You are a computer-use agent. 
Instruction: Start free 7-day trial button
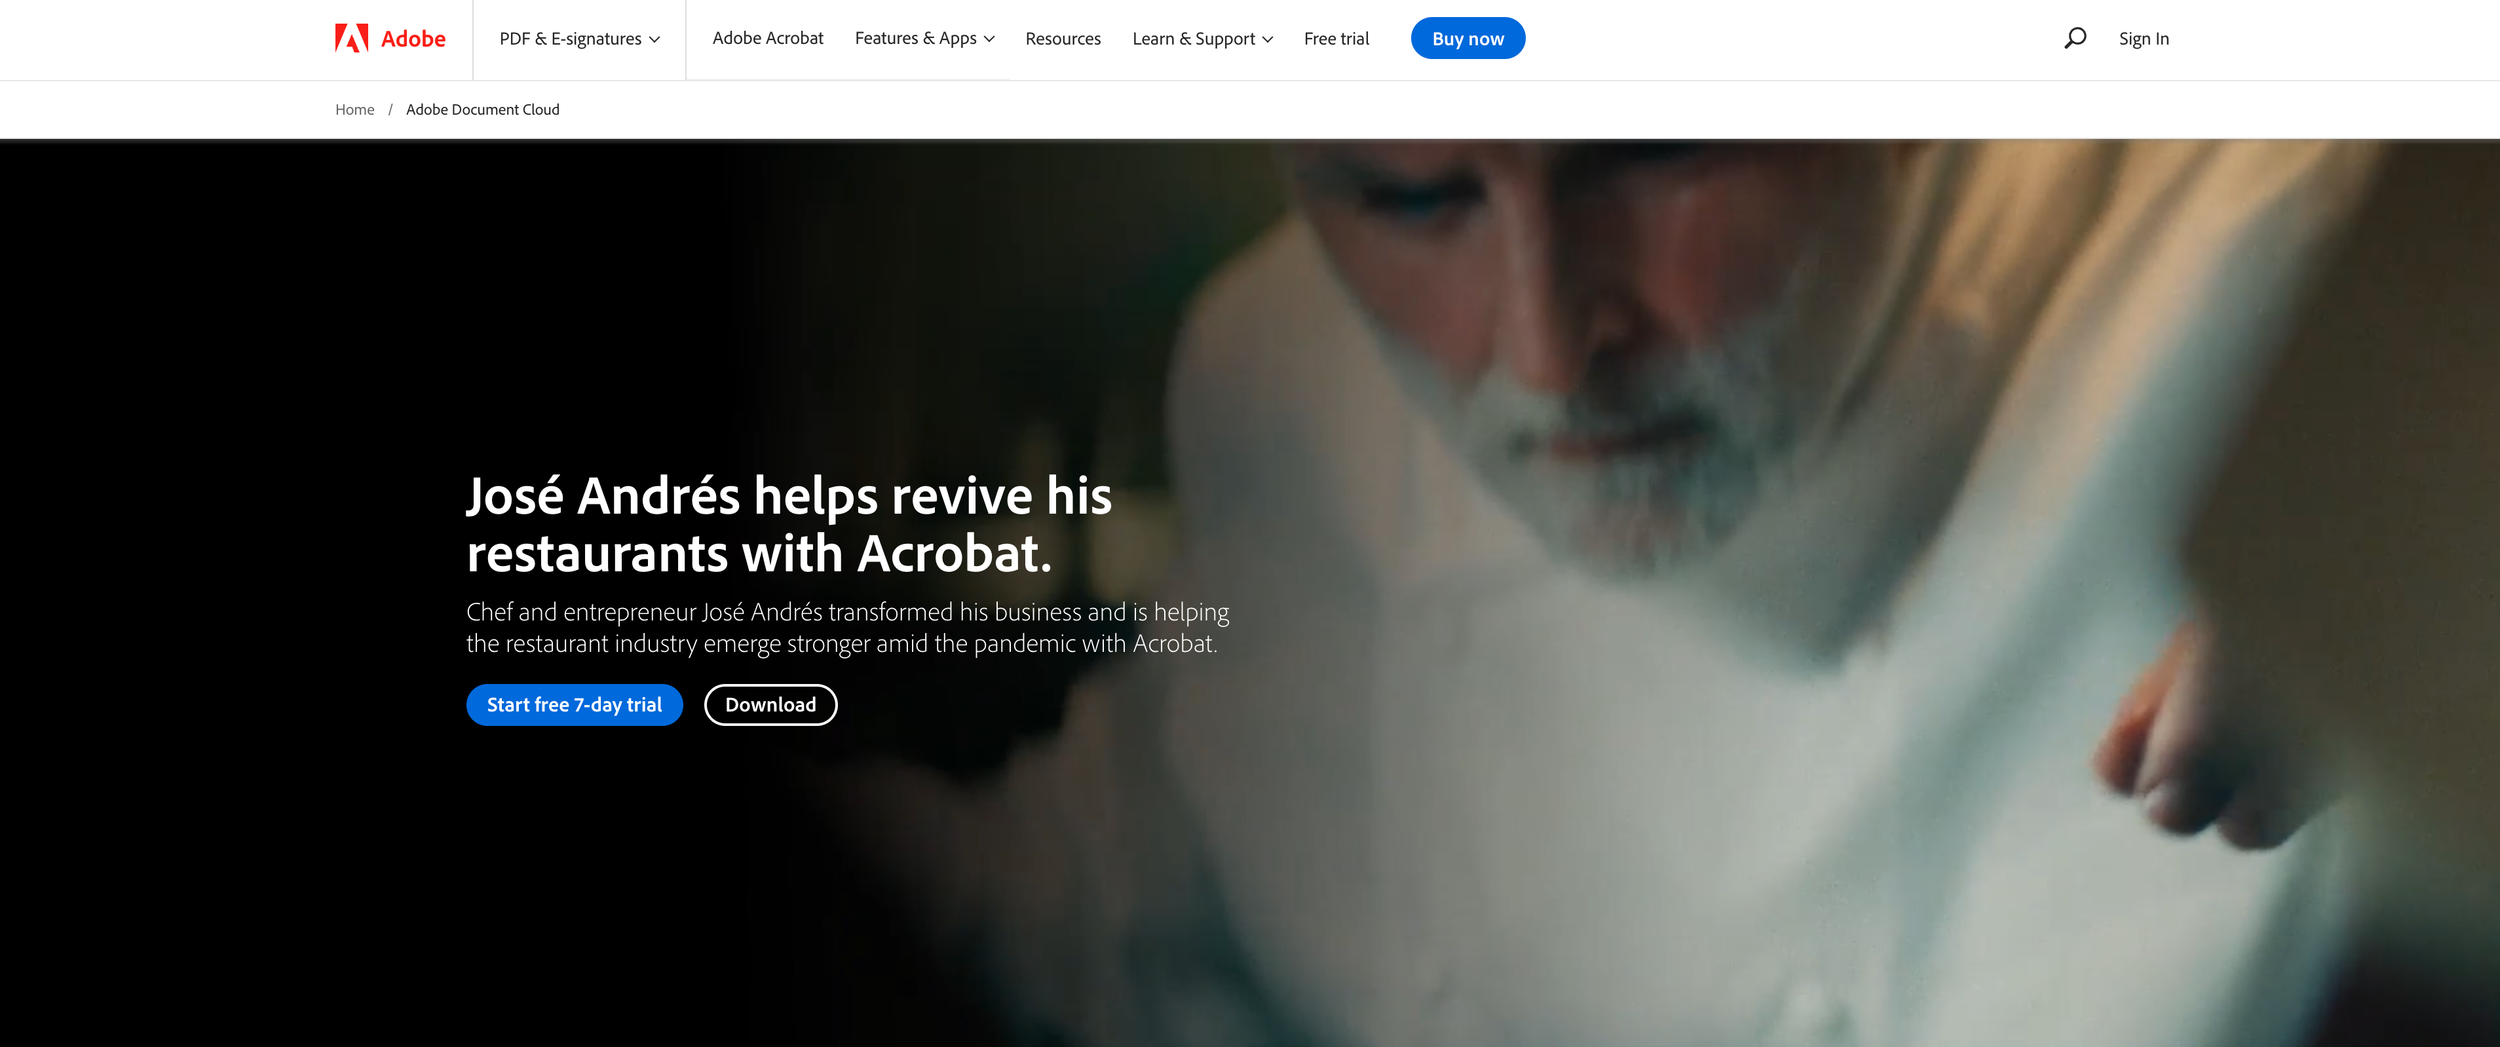pyautogui.click(x=574, y=705)
